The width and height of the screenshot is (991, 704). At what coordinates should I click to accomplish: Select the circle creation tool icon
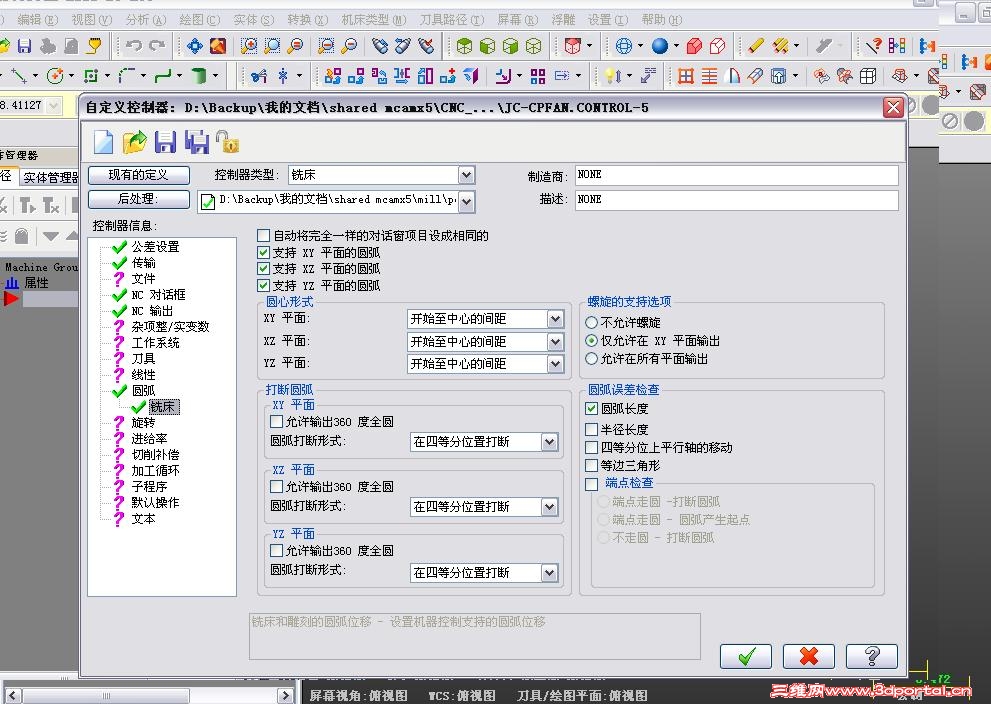click(55, 76)
